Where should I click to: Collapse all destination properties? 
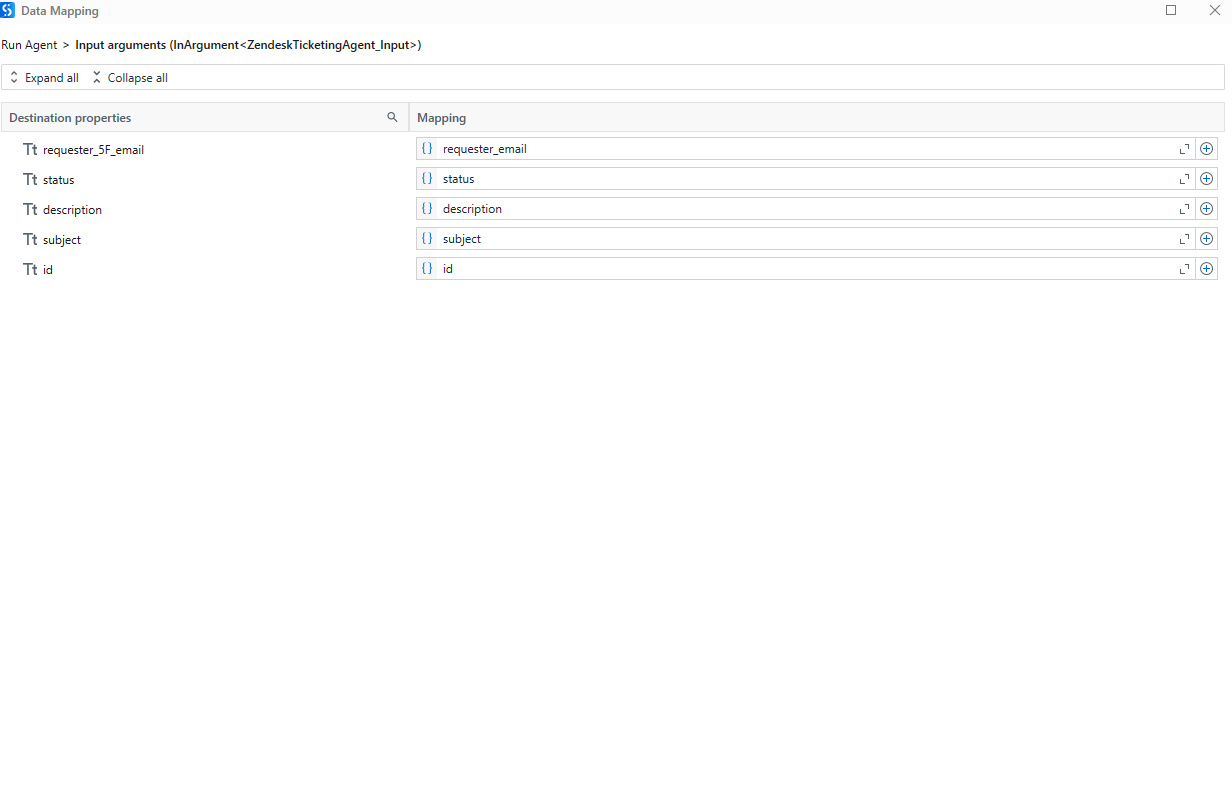(130, 78)
